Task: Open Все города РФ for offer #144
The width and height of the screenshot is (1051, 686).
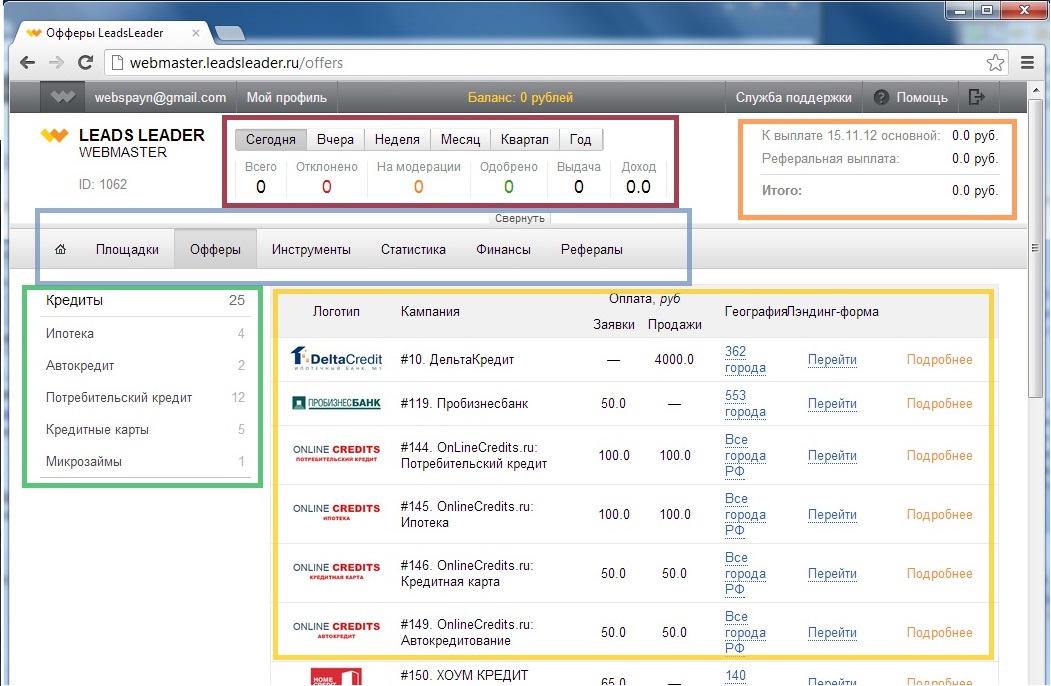Action: 745,455
